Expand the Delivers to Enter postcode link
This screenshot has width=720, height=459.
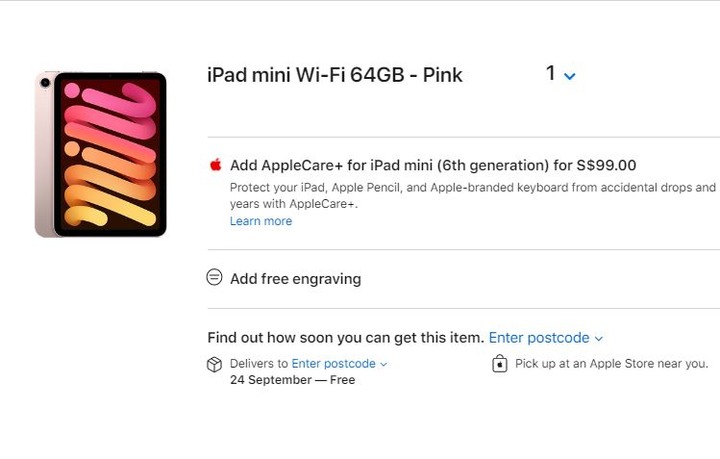click(339, 364)
